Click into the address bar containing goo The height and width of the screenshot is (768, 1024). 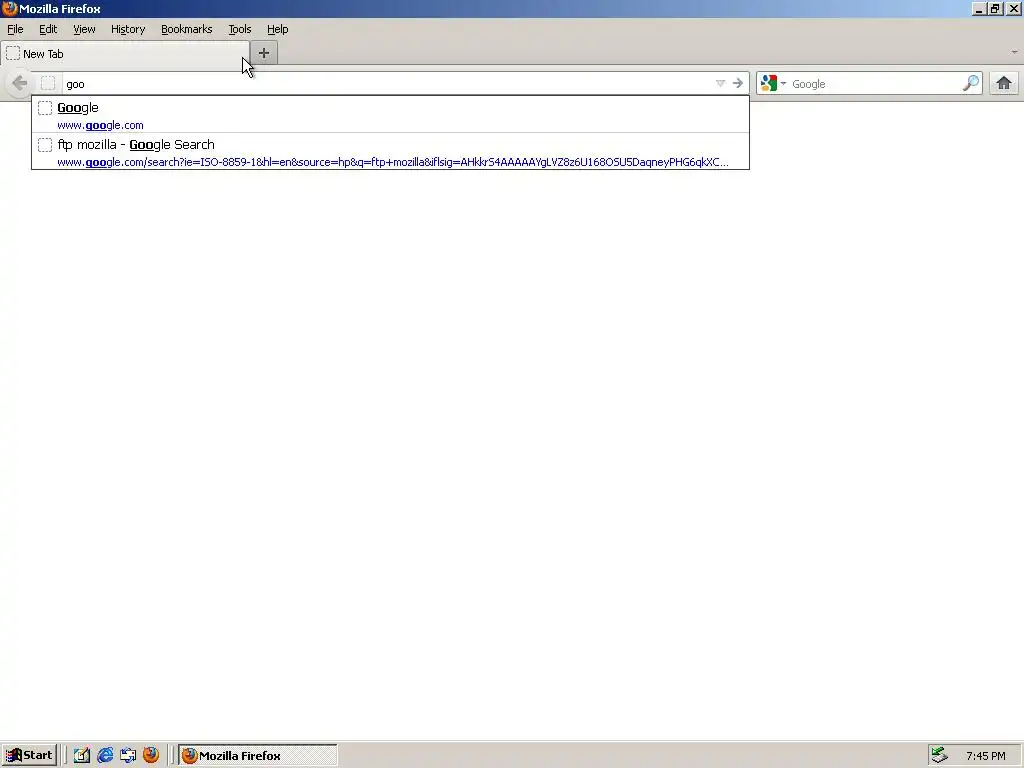(389, 84)
